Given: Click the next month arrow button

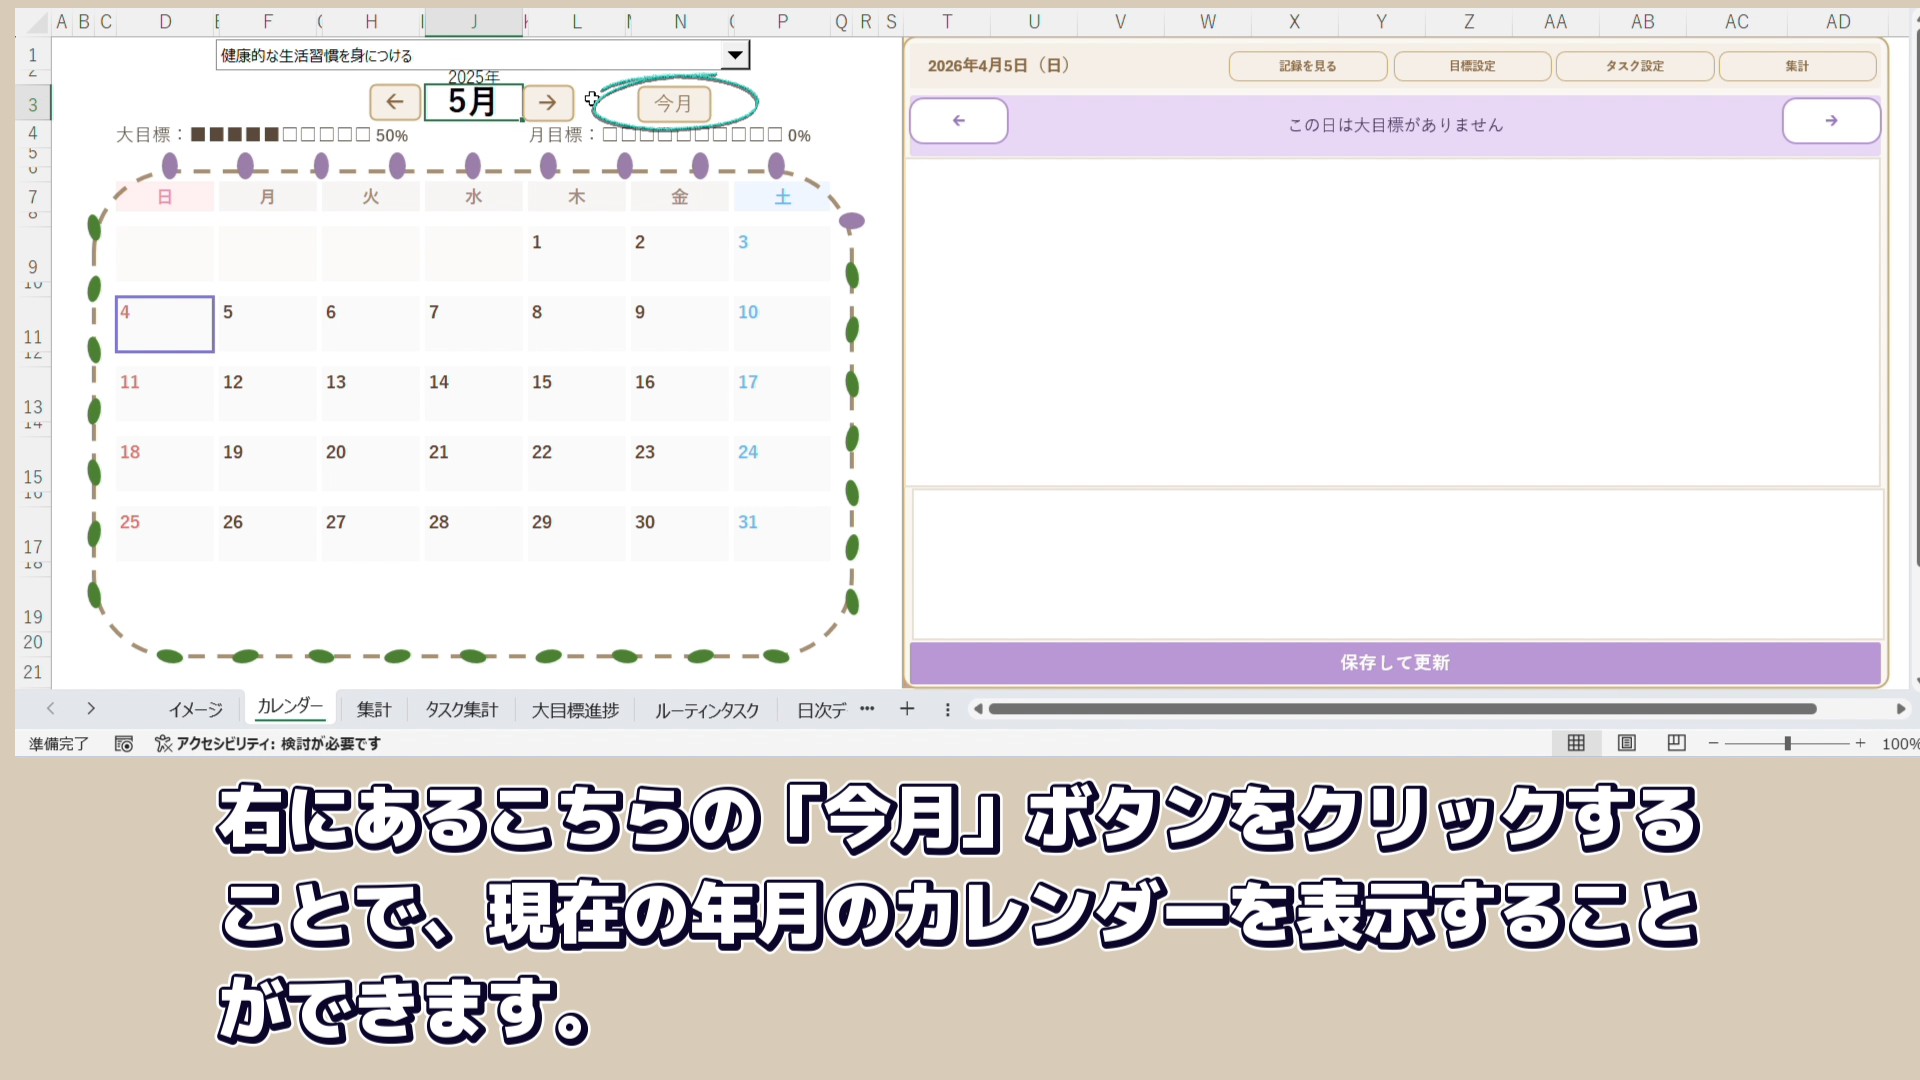Looking at the screenshot, I should click(x=547, y=102).
